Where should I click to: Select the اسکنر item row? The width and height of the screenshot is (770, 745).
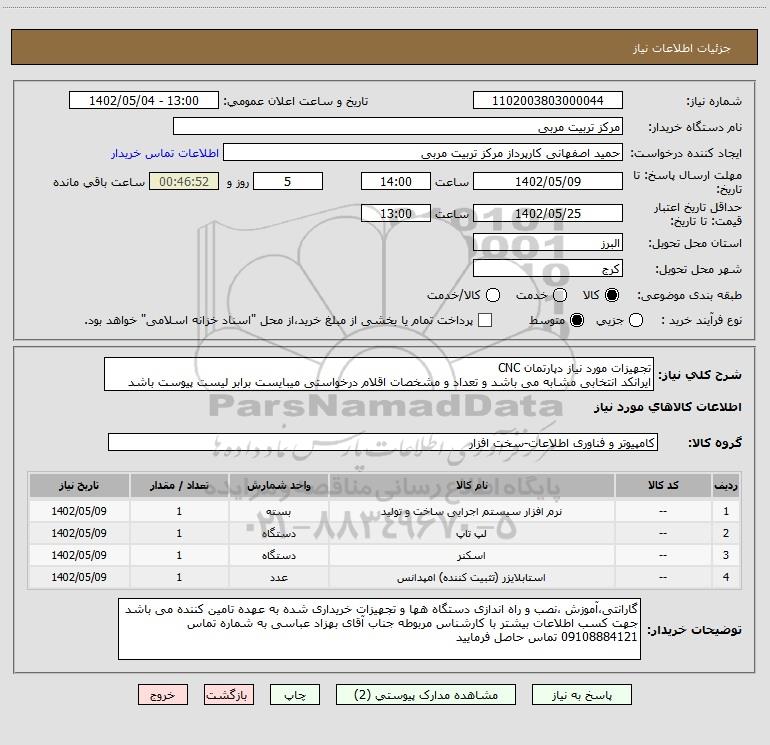click(385, 555)
